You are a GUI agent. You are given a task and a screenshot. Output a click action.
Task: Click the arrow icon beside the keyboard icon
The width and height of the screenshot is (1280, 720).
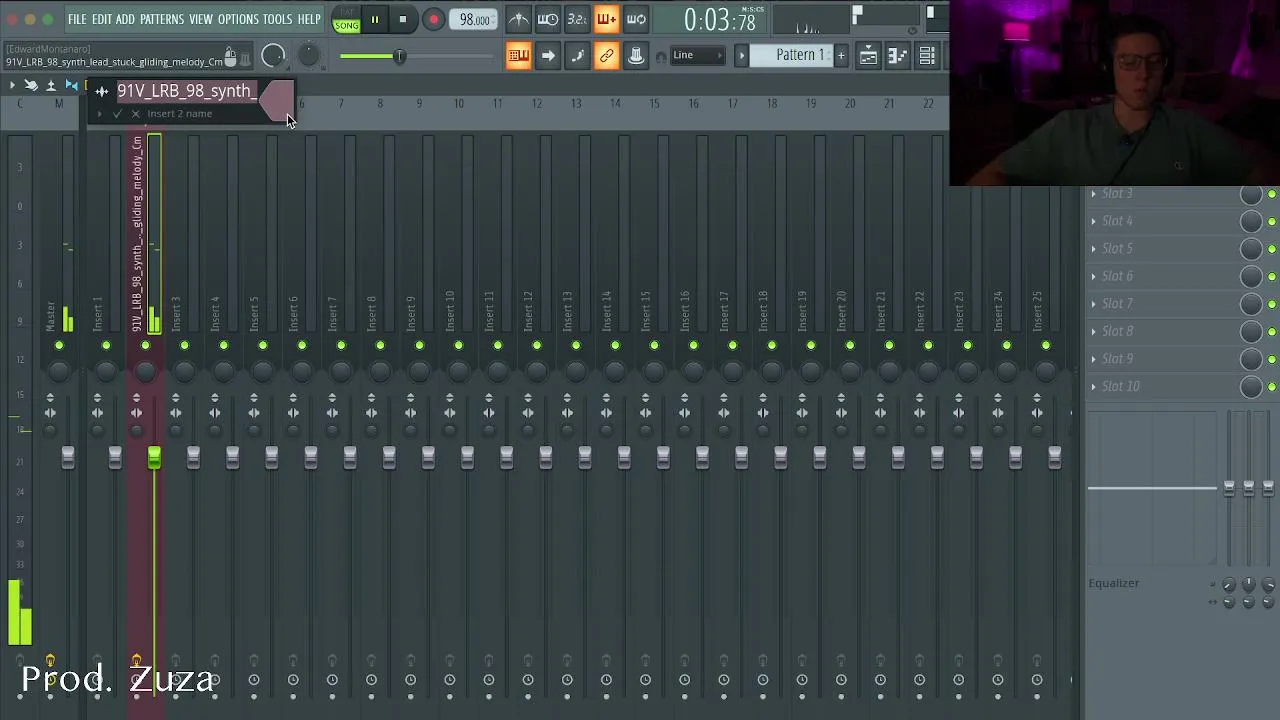click(x=548, y=55)
